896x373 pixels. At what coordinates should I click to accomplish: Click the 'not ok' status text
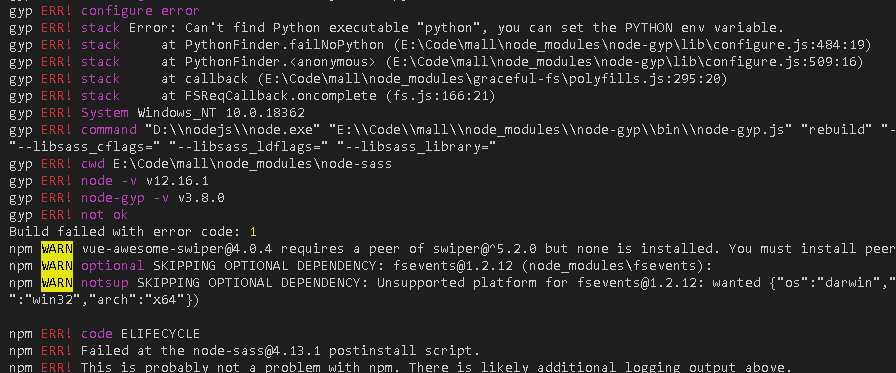pyautogui.click(x=104, y=215)
